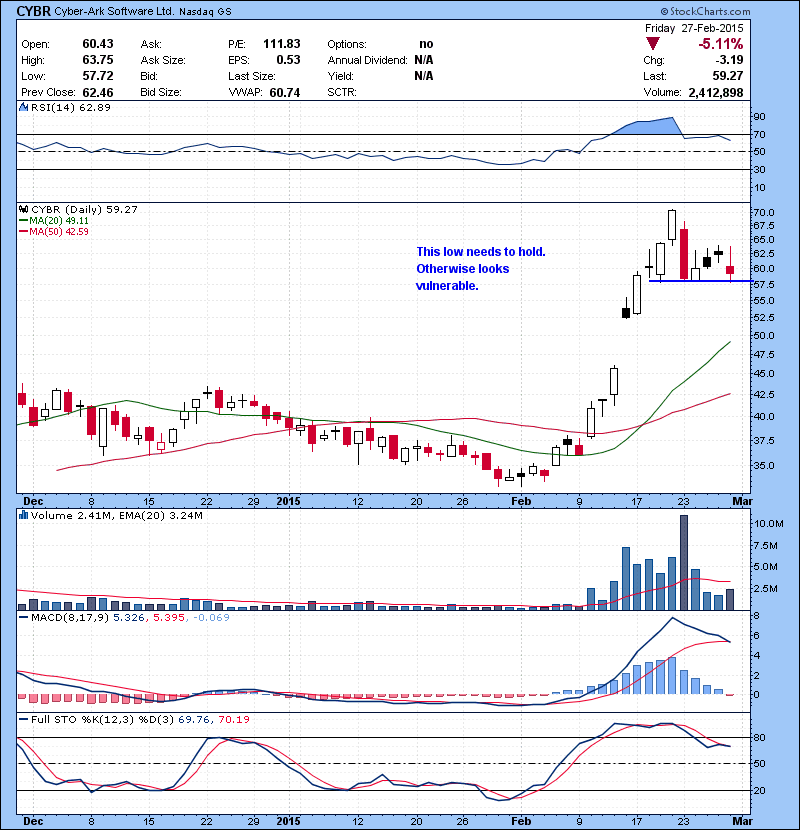Click the Options value 'no'
This screenshot has height=830, width=800.
(x=426, y=44)
